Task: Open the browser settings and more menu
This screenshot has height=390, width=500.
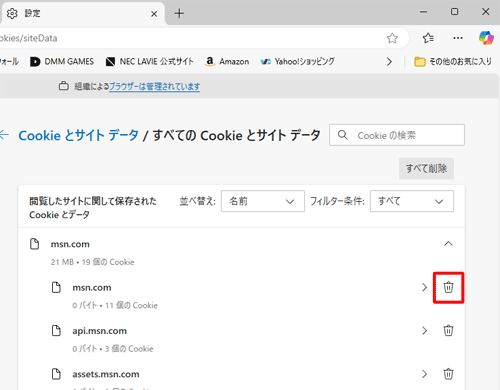Action: pos(458,38)
